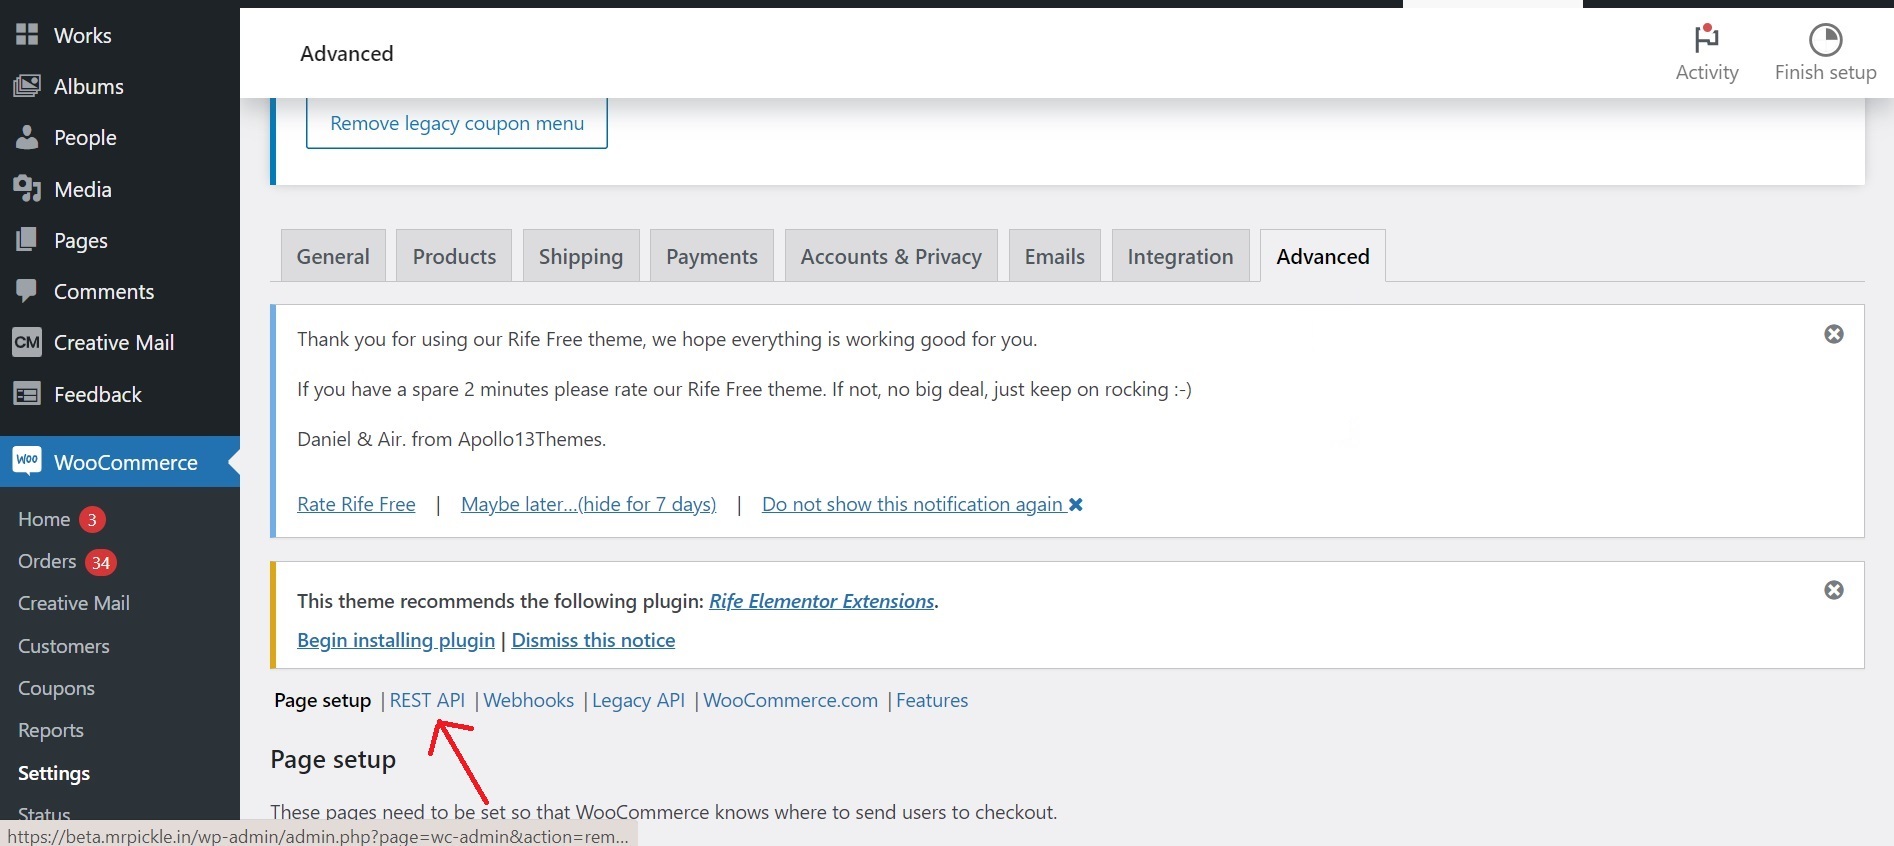Open the REST API settings section
1894x846 pixels.
click(x=427, y=700)
